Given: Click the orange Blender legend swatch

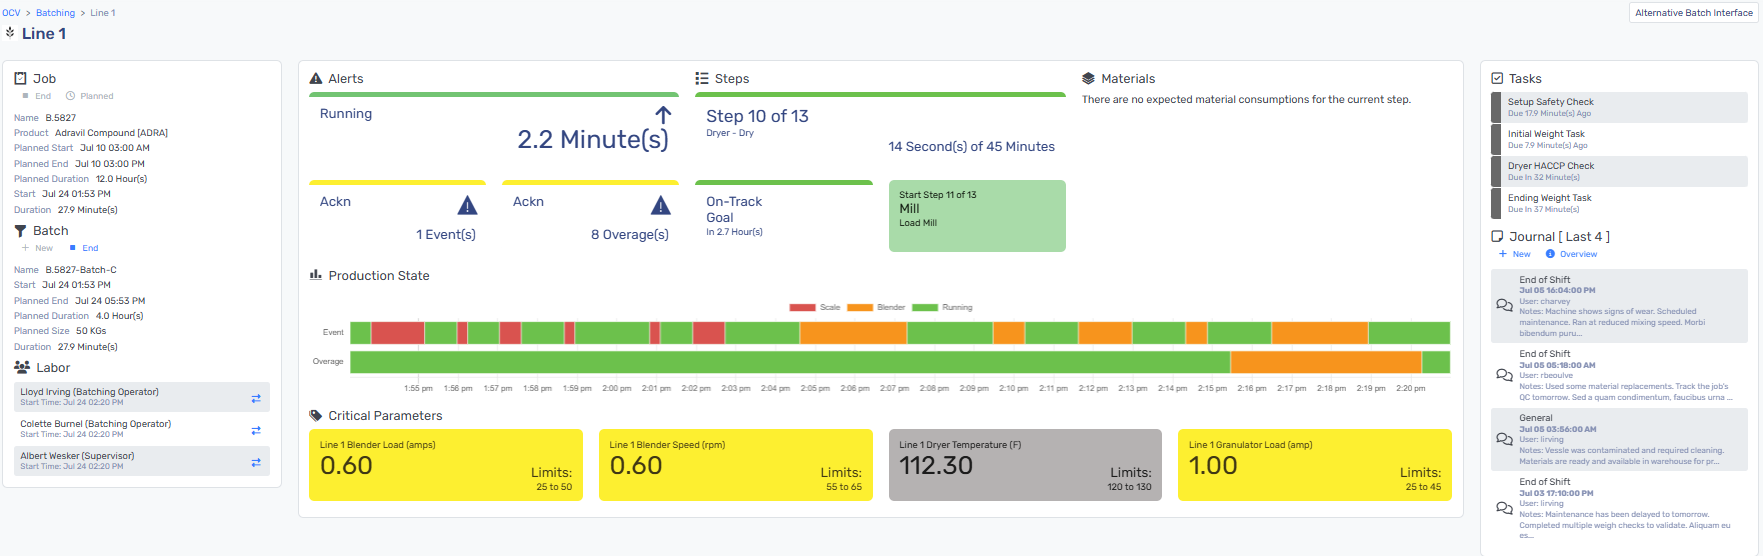Looking at the screenshot, I should (860, 307).
